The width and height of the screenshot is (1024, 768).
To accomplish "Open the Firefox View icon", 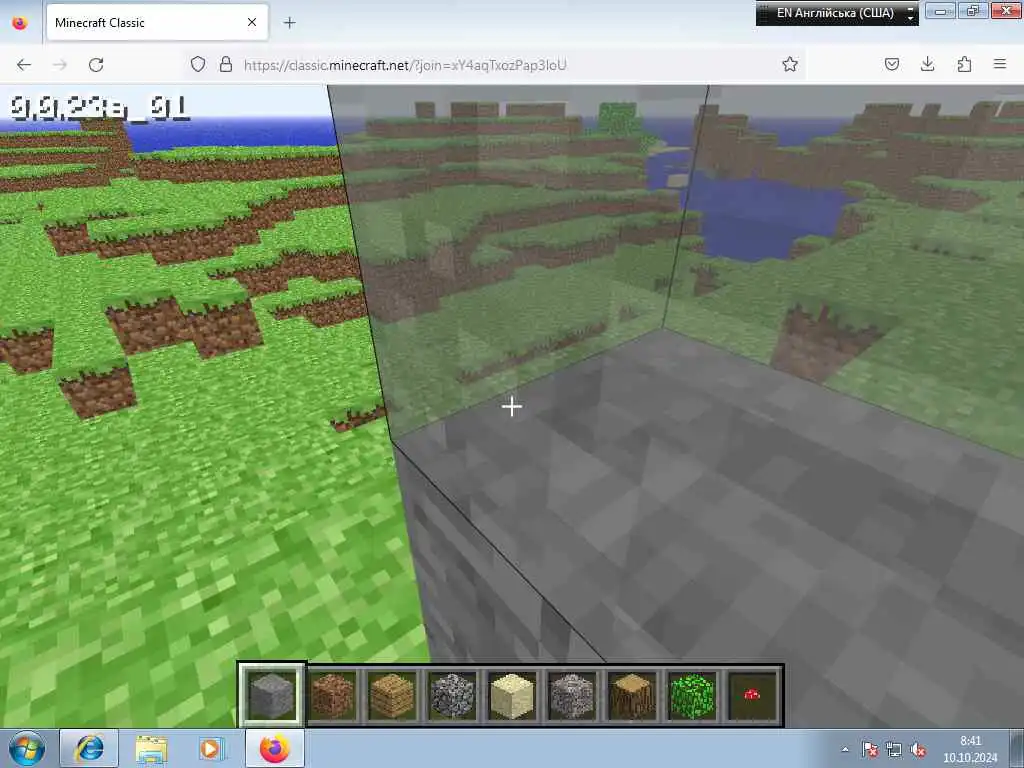I will click(x=20, y=23).
